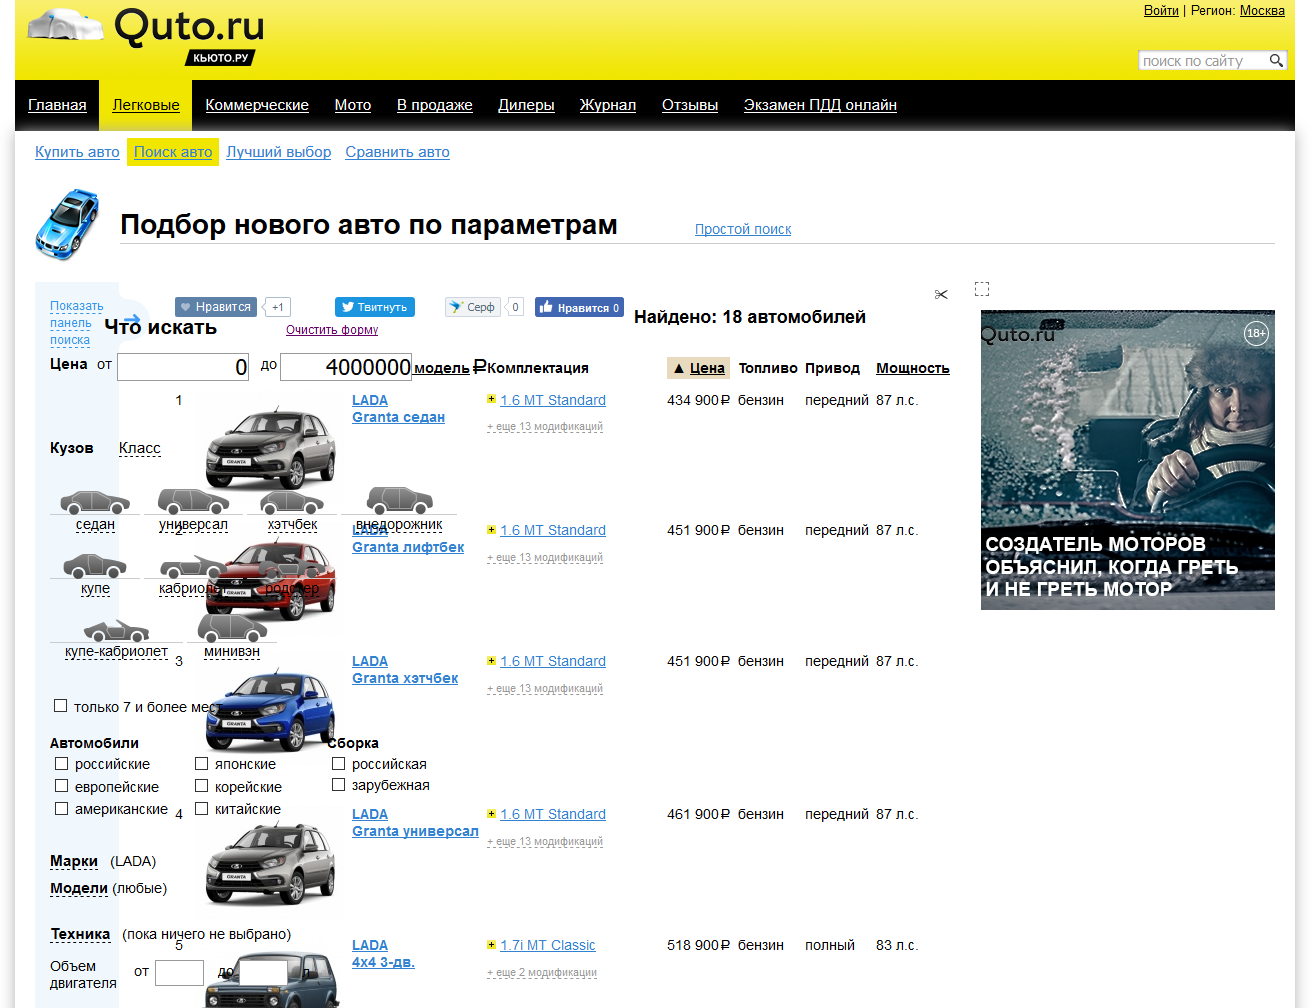The width and height of the screenshot is (1316, 1008).
Task: Tick the японские checkbox
Action: tap(201, 763)
